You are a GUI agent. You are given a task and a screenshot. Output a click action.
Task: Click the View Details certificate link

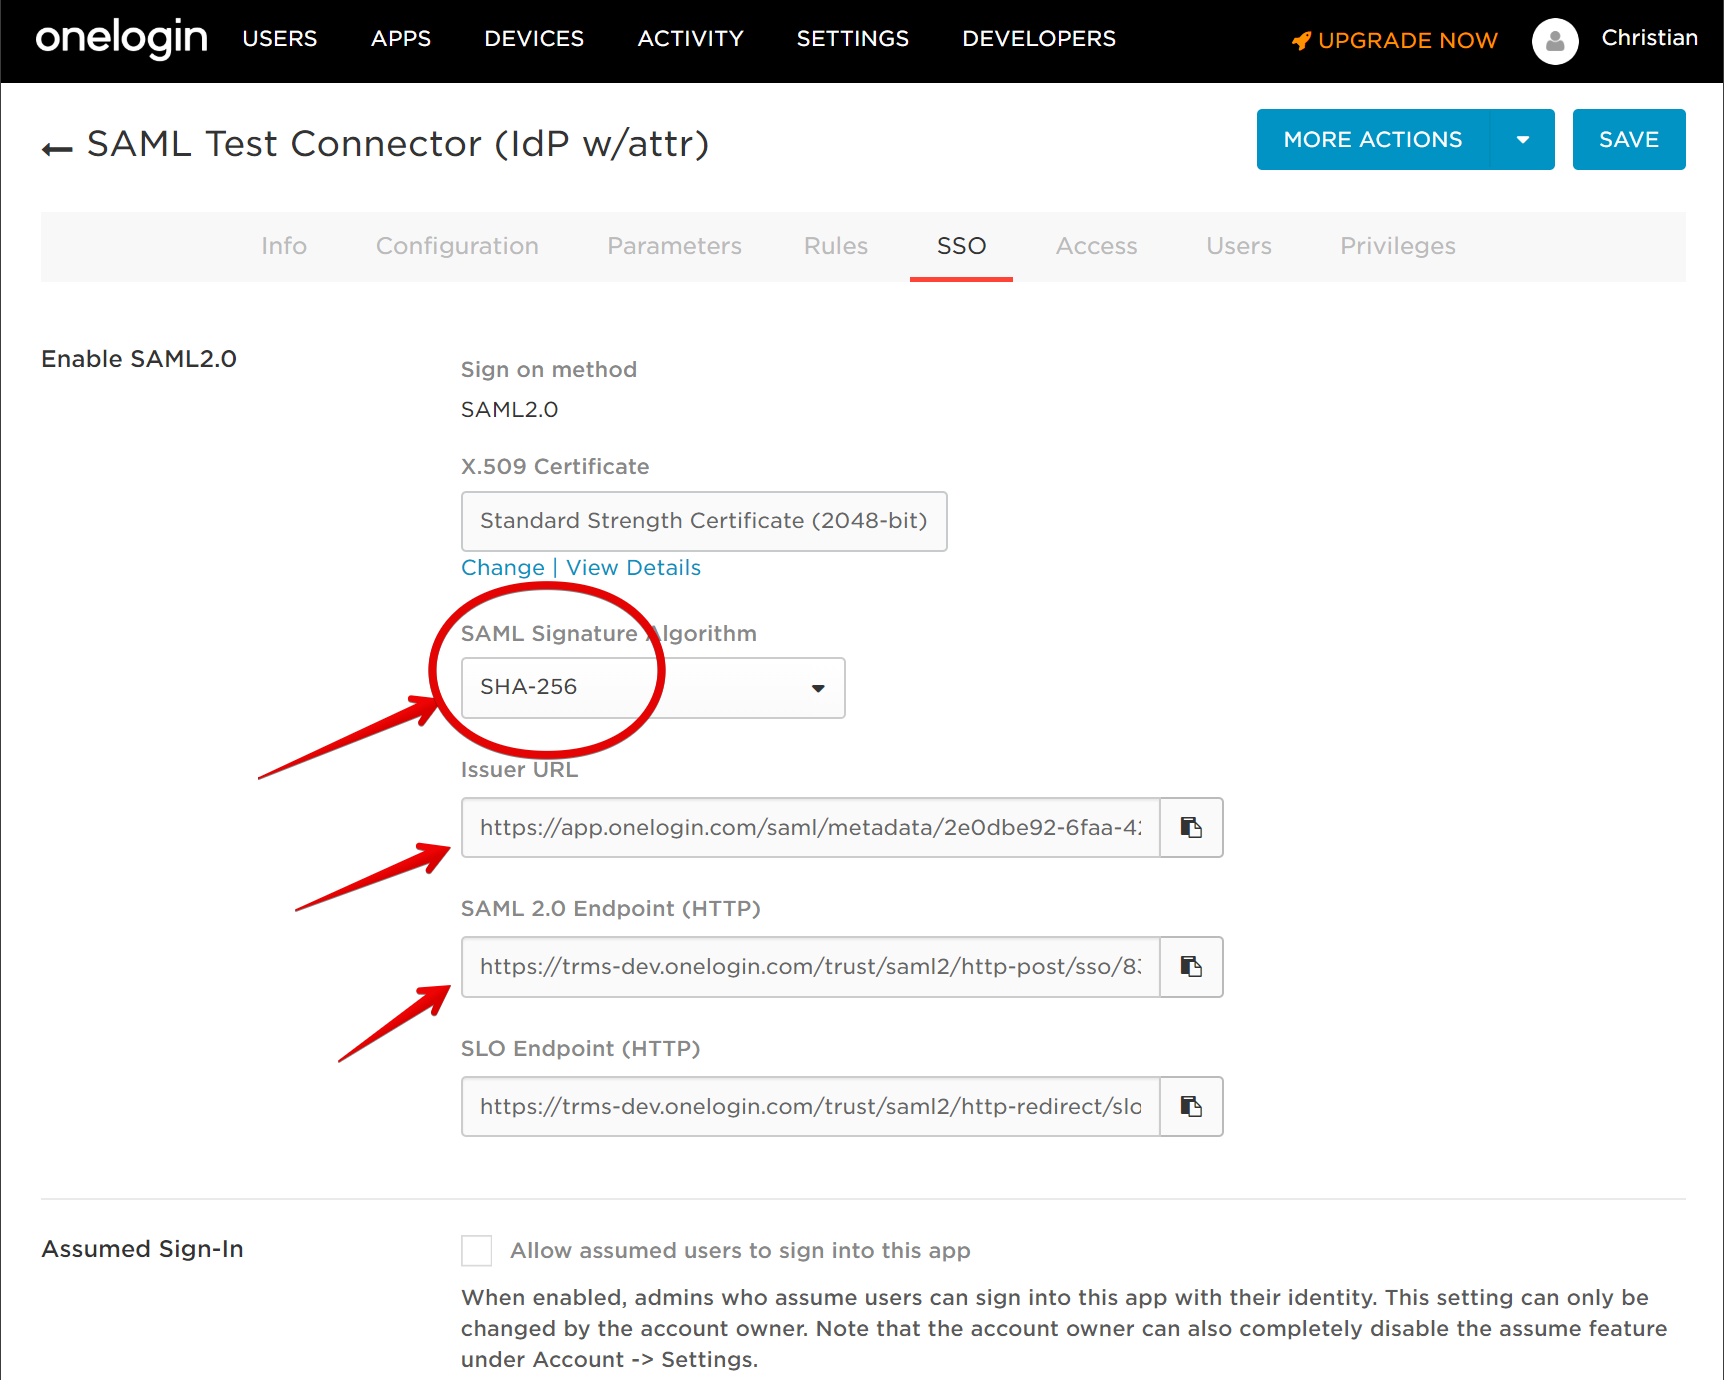point(634,568)
